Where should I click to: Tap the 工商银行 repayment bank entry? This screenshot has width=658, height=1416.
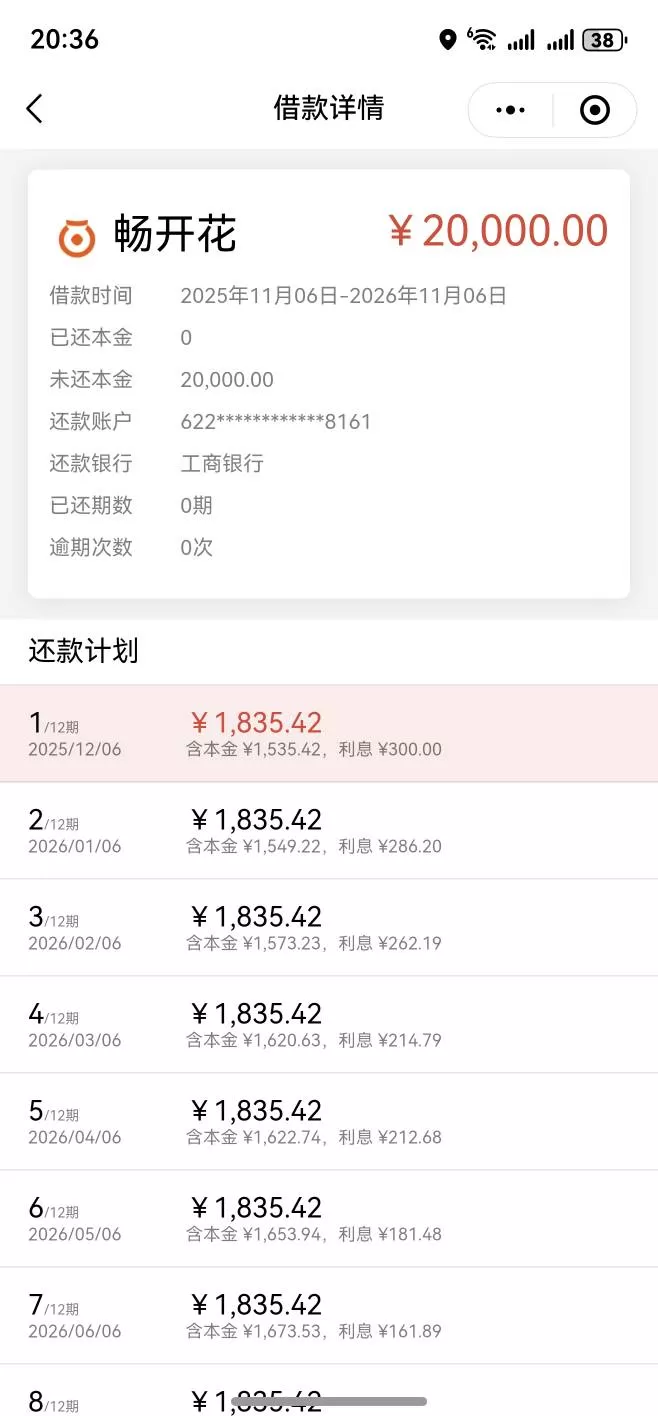pyautogui.click(x=221, y=463)
